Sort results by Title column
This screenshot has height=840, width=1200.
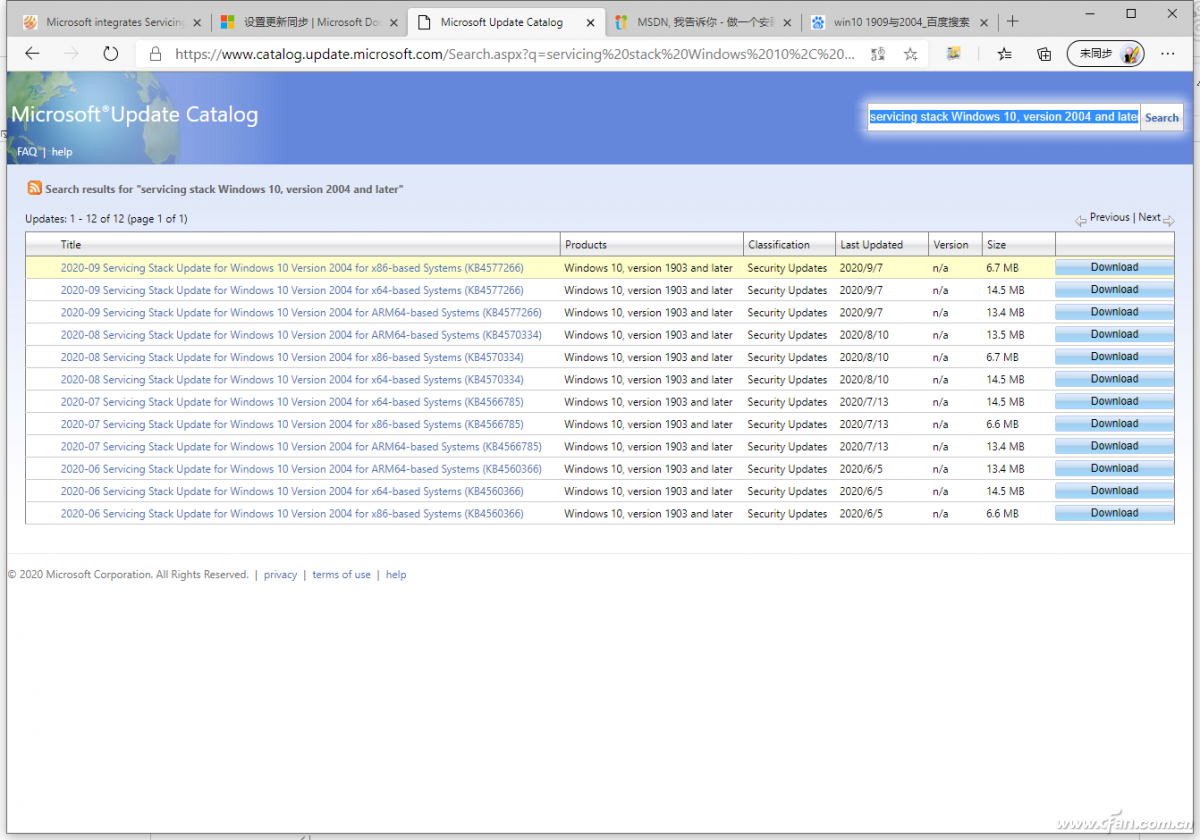coord(71,245)
